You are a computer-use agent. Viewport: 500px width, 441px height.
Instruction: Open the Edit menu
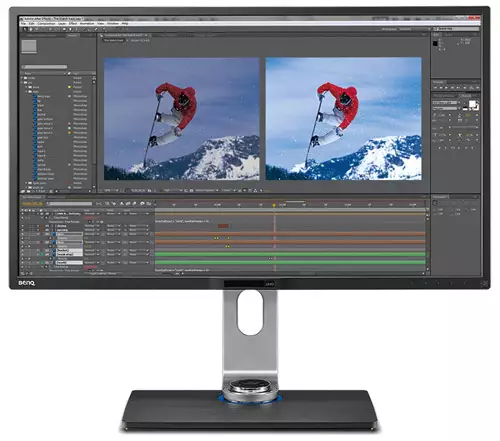click(32, 24)
